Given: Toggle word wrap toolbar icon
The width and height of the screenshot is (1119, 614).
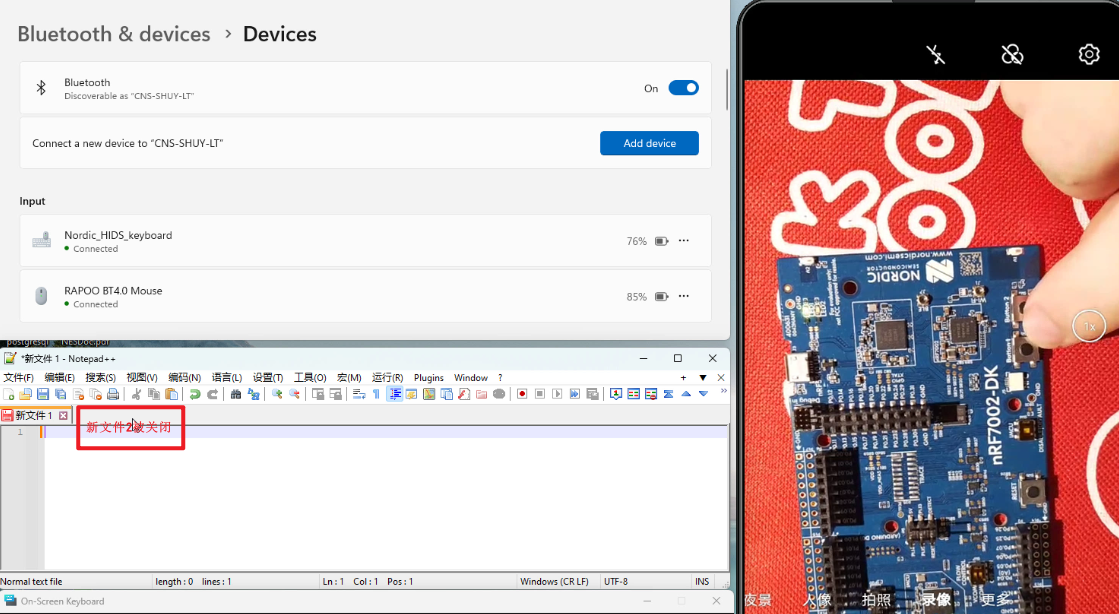Looking at the screenshot, I should [359, 394].
